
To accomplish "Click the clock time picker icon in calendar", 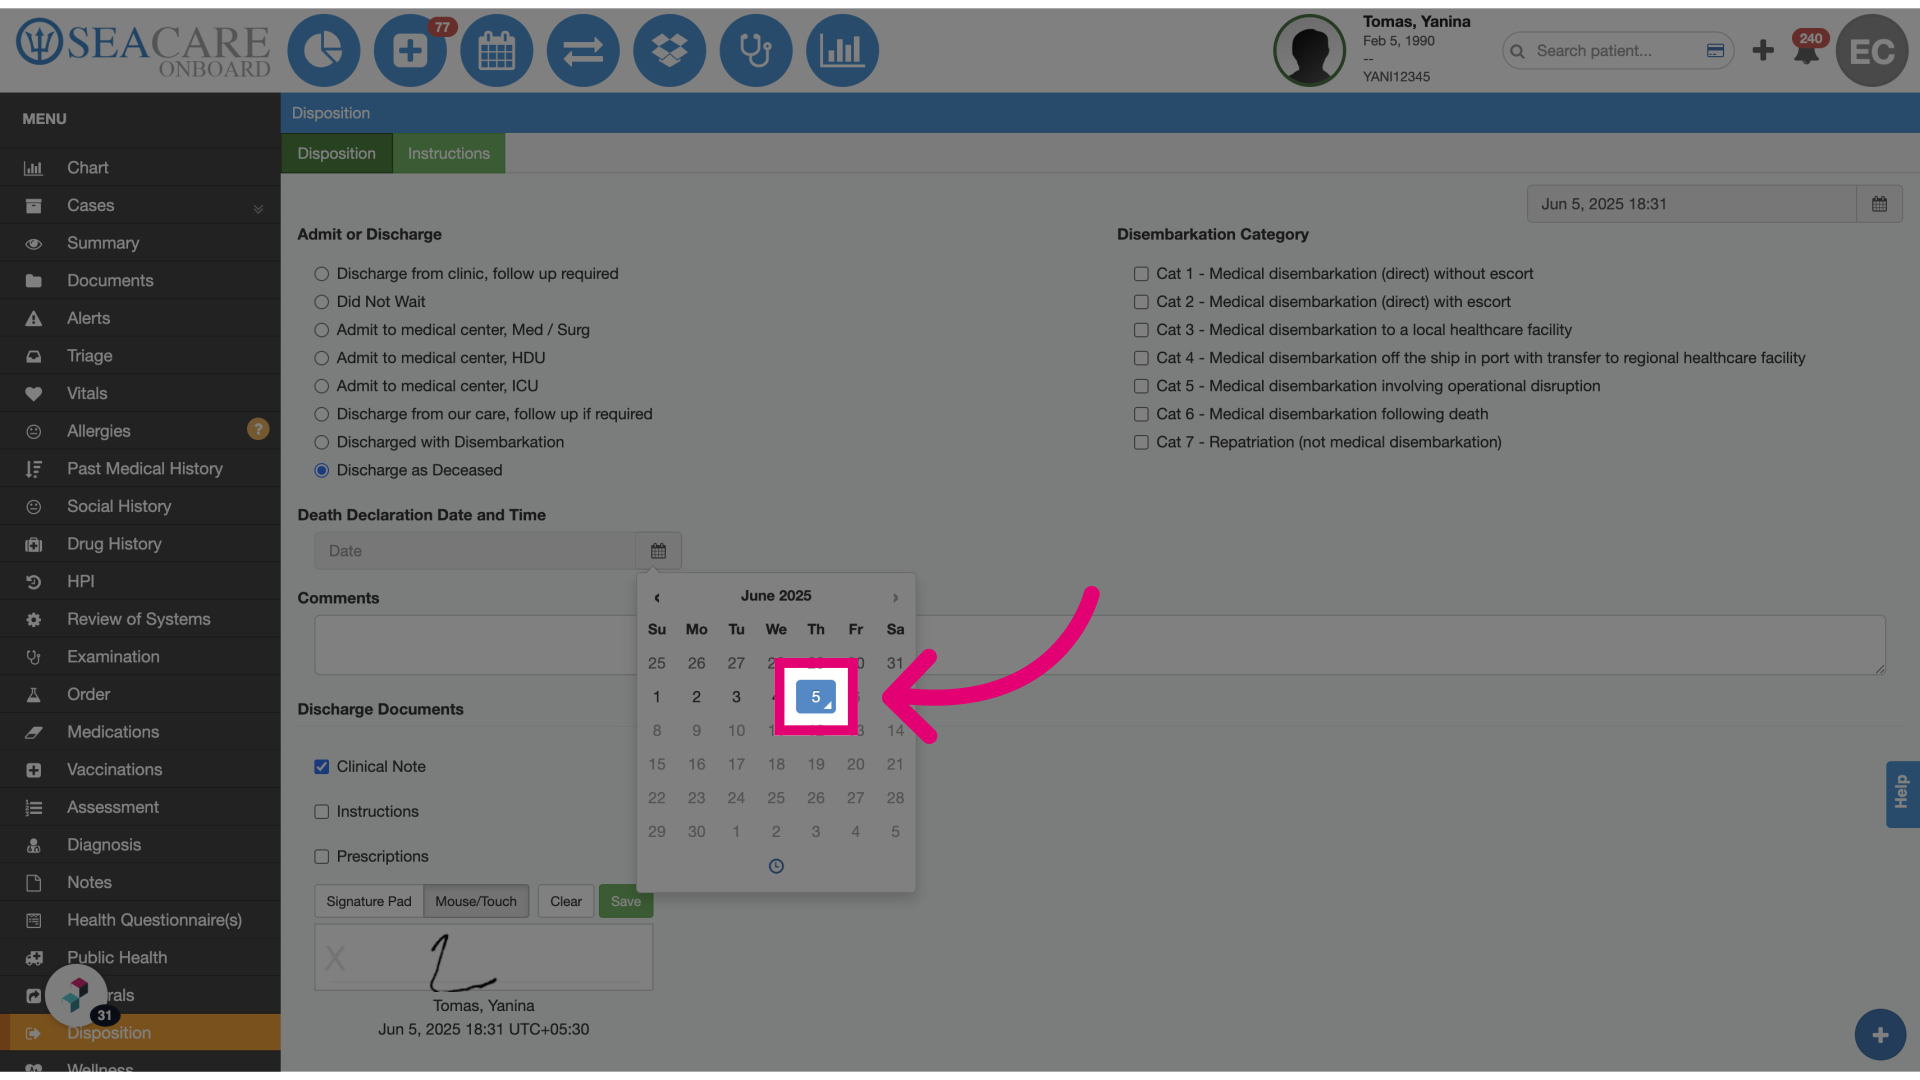I will point(776,866).
